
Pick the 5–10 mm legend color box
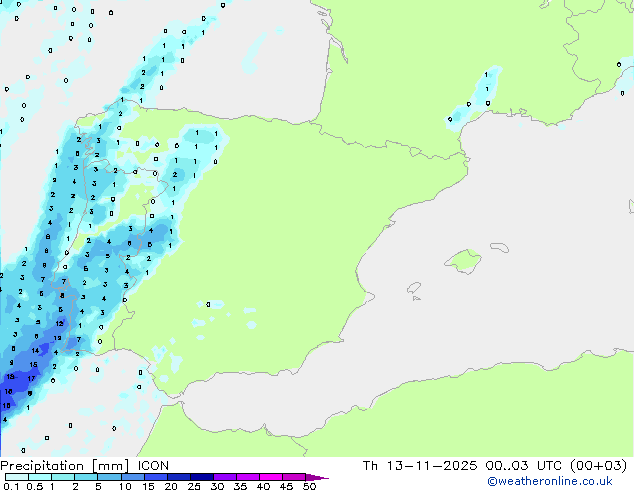(109, 477)
